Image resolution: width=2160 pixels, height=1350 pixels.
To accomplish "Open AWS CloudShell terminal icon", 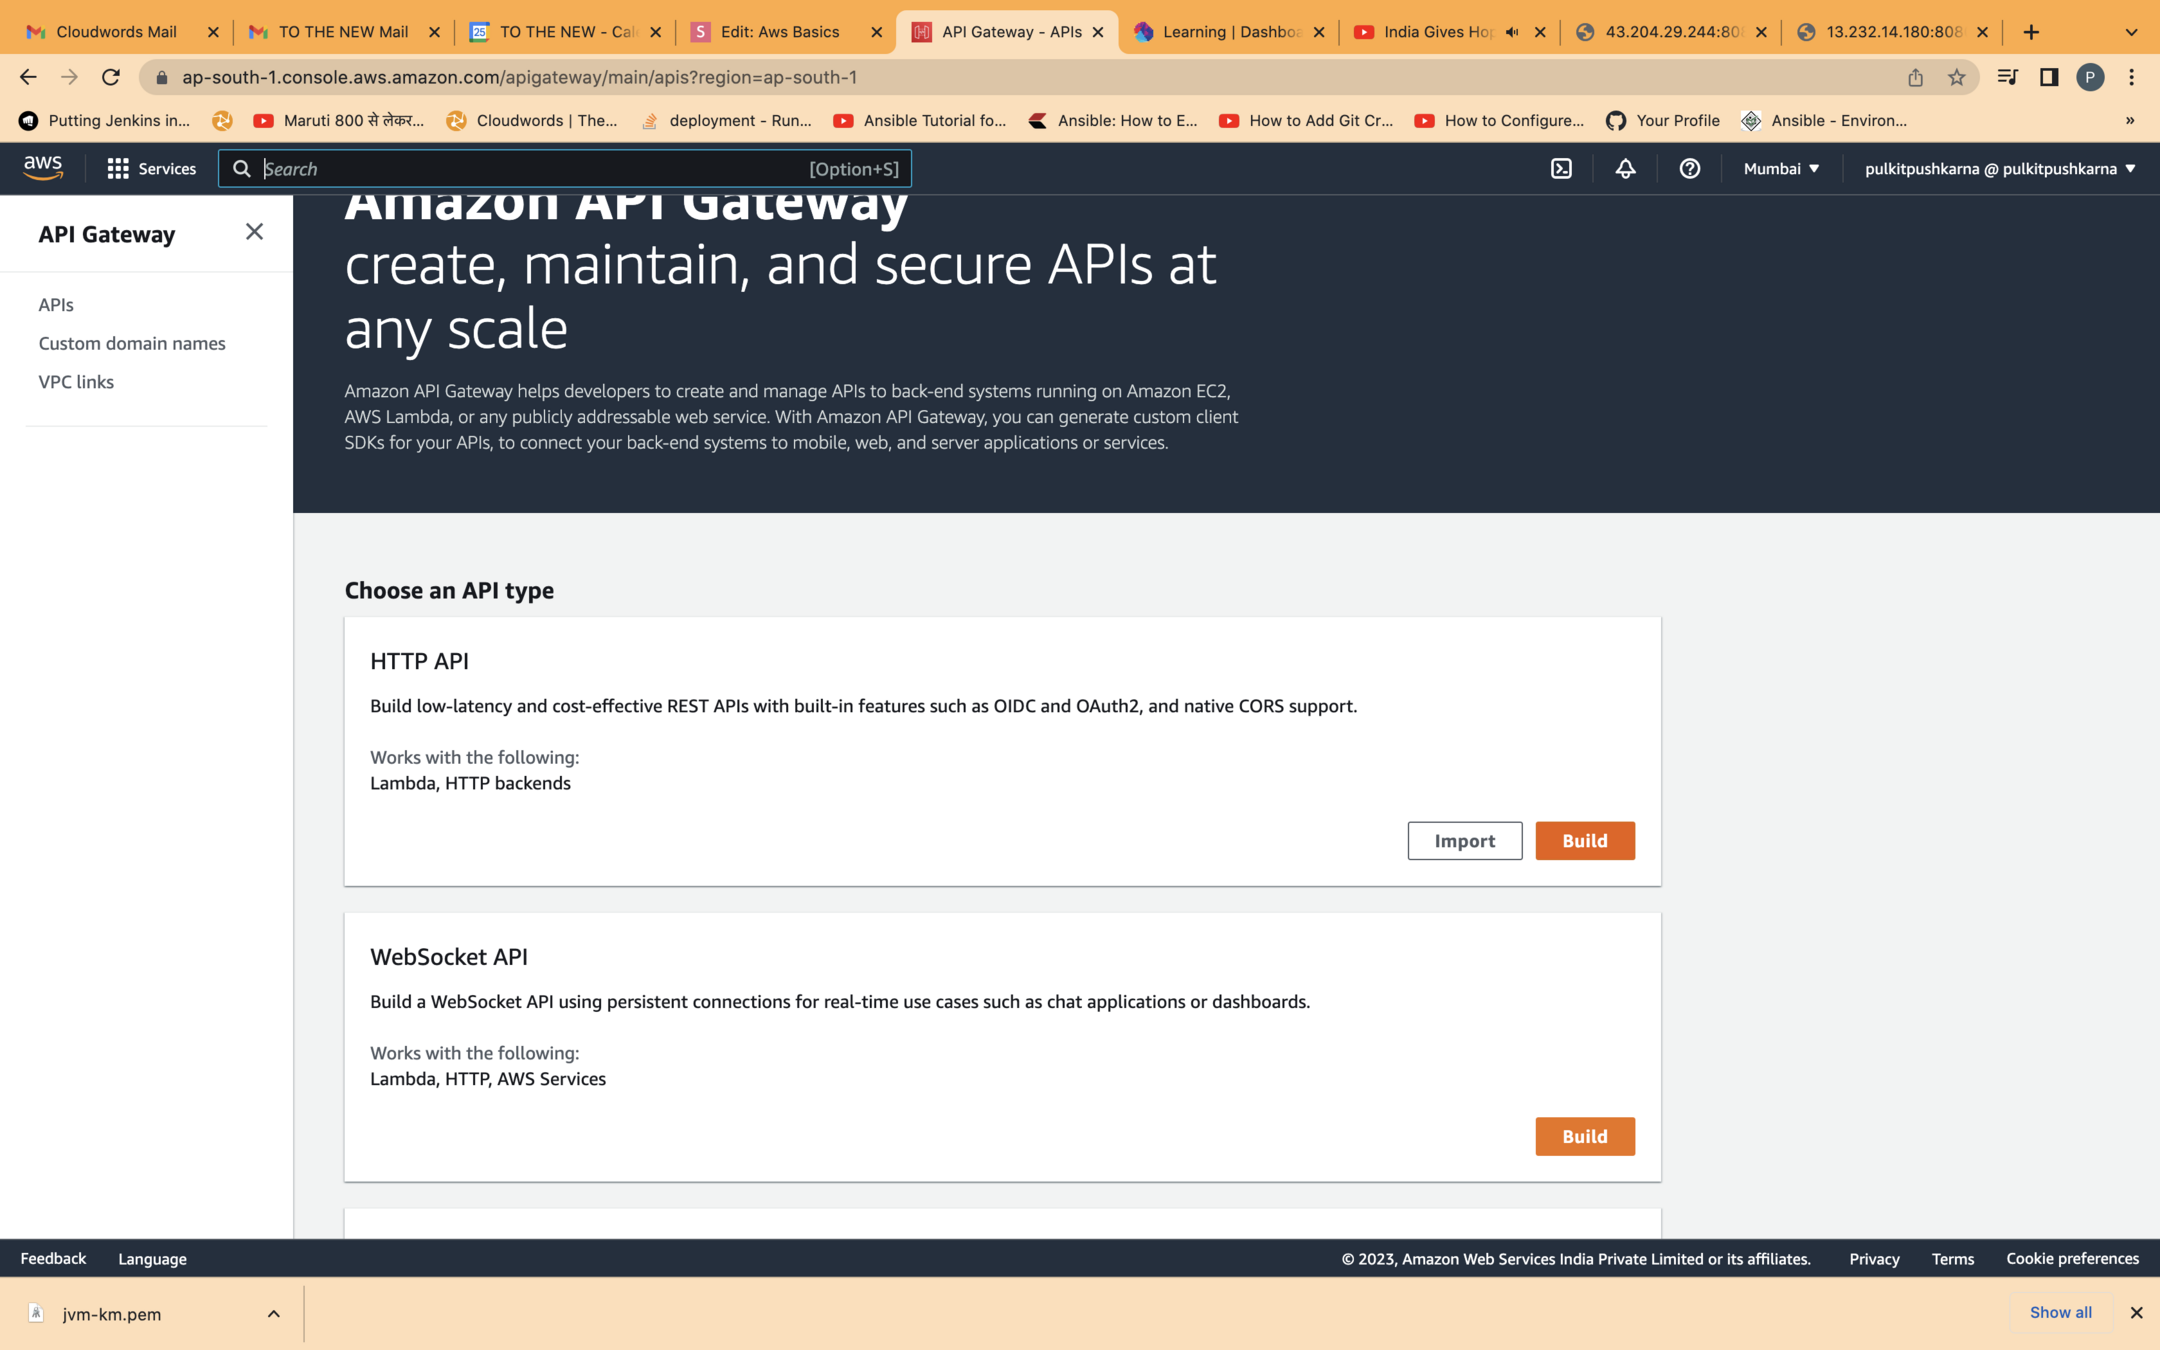I will pyautogui.click(x=1561, y=168).
